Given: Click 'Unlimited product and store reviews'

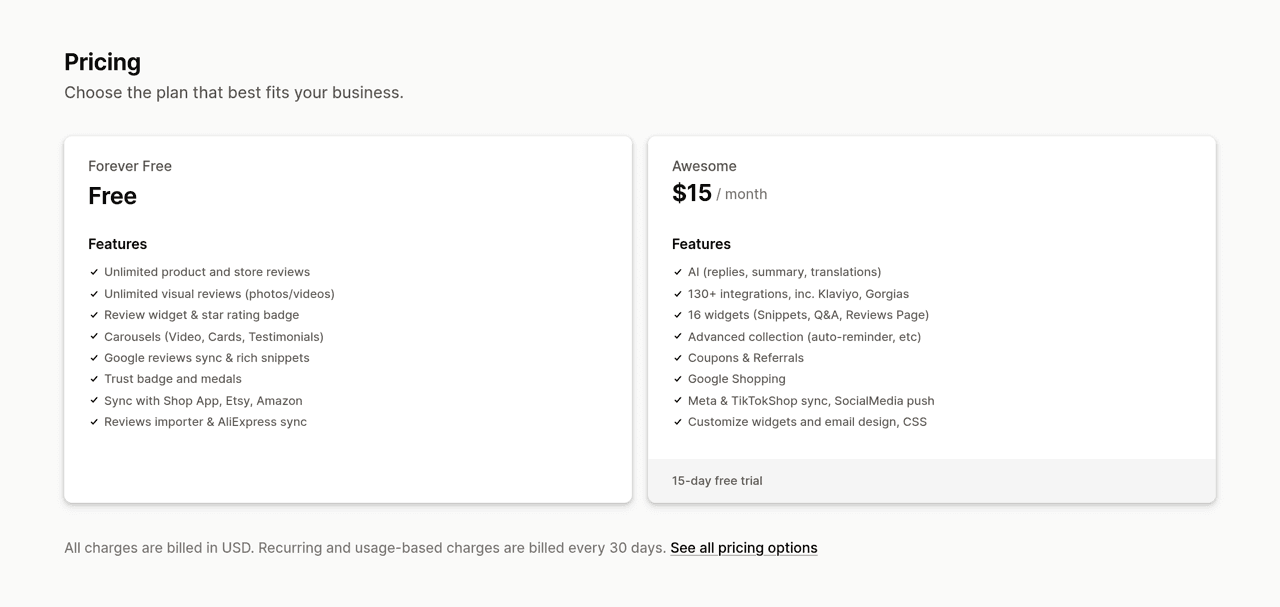Looking at the screenshot, I should pyautogui.click(x=207, y=272).
